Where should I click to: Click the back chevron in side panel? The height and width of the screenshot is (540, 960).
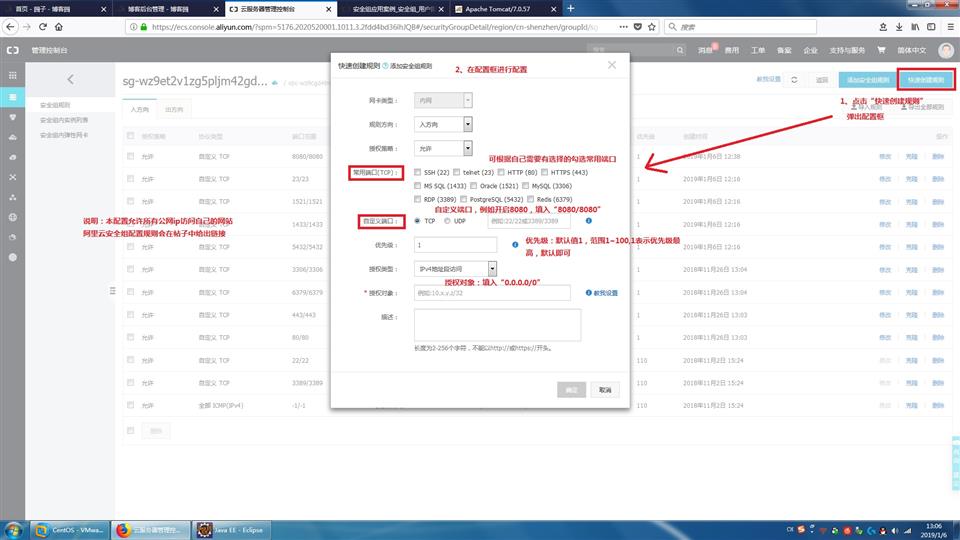(70, 79)
